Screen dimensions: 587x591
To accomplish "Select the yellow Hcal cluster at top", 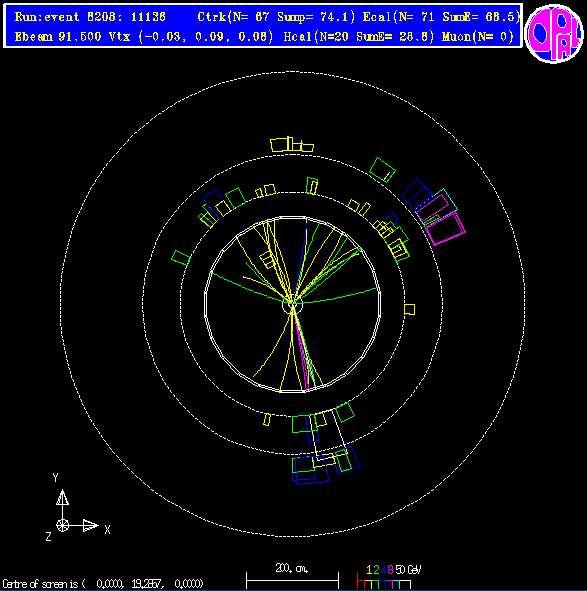I will pos(292,144).
